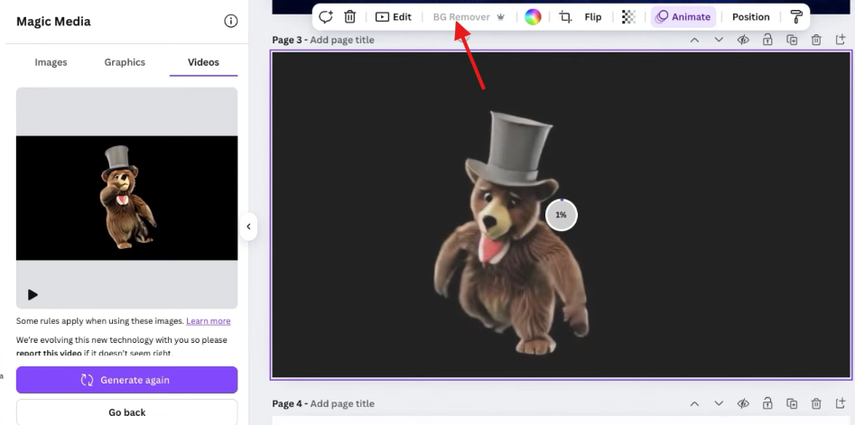Image resolution: width=855 pixels, height=425 pixels.
Task: Edit the Page 4 title field
Action: 342,404
